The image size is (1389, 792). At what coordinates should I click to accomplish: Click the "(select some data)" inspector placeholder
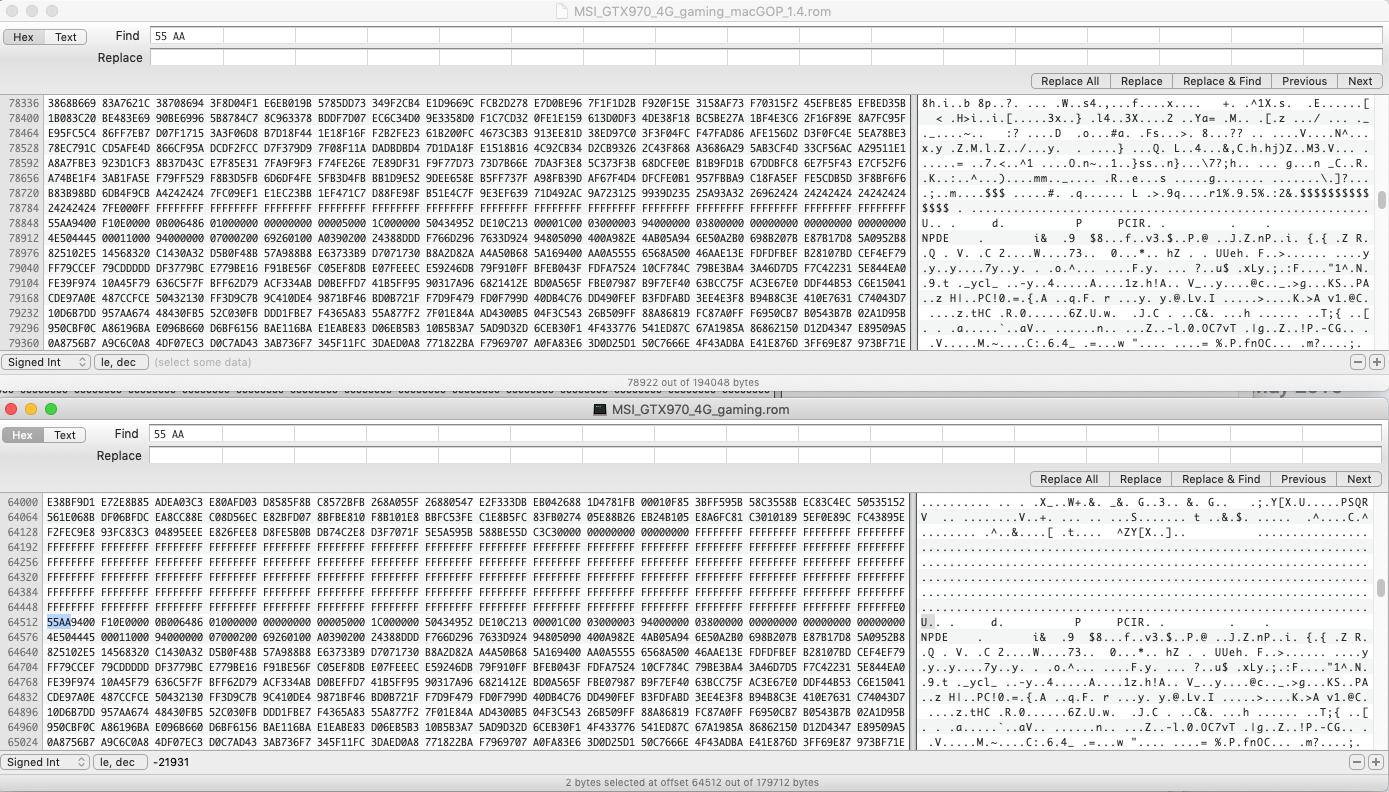tap(203, 362)
